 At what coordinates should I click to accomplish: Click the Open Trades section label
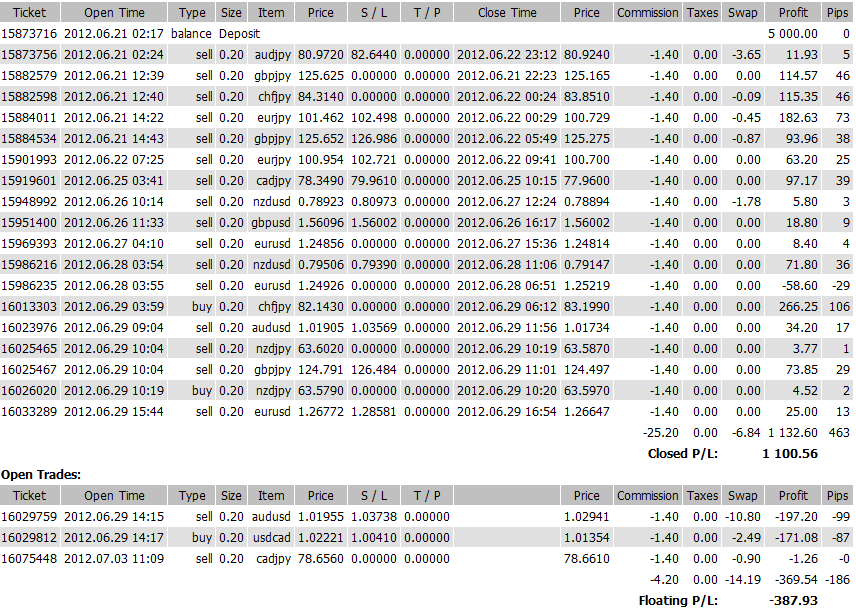coord(39,475)
